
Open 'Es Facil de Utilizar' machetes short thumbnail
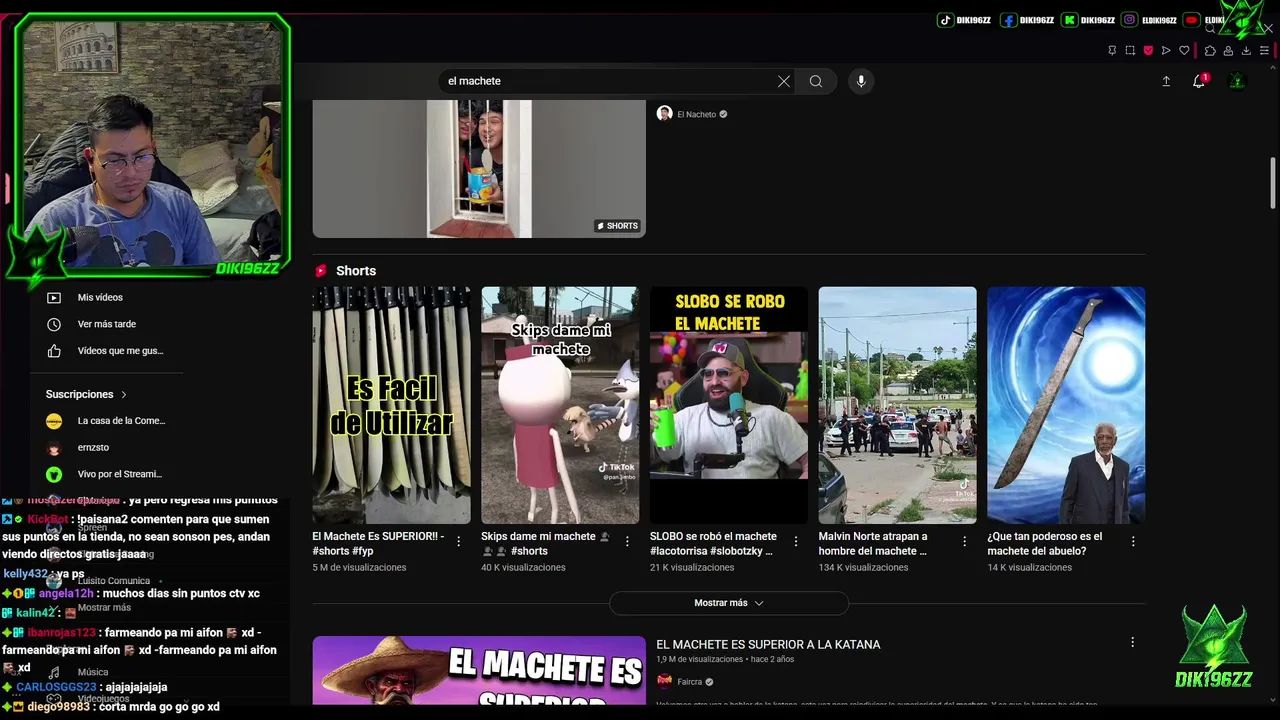(391, 405)
